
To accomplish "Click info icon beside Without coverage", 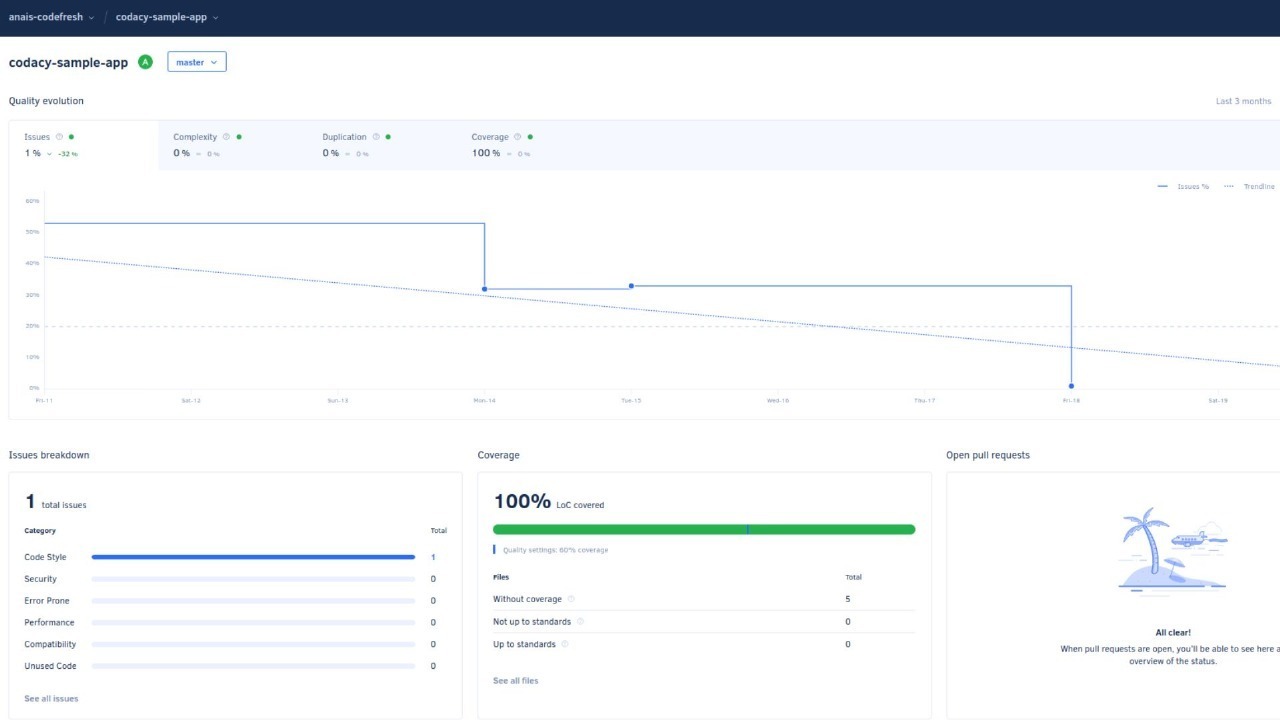I will pyautogui.click(x=571, y=599).
